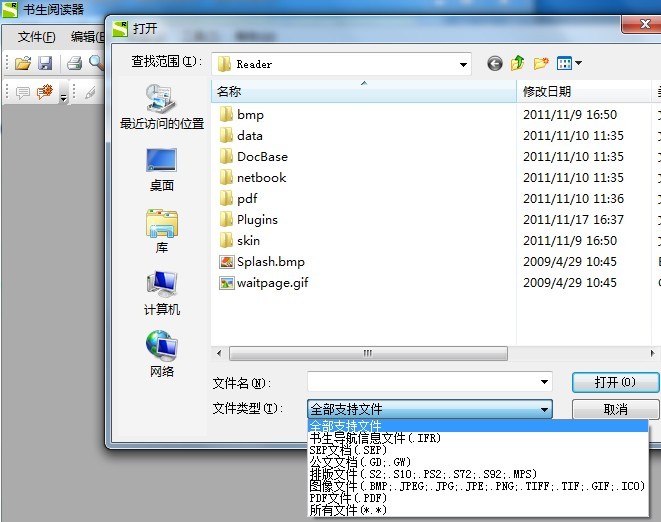
Task: Open 桌面 desktop location in sidebar
Action: pyautogui.click(x=161, y=170)
